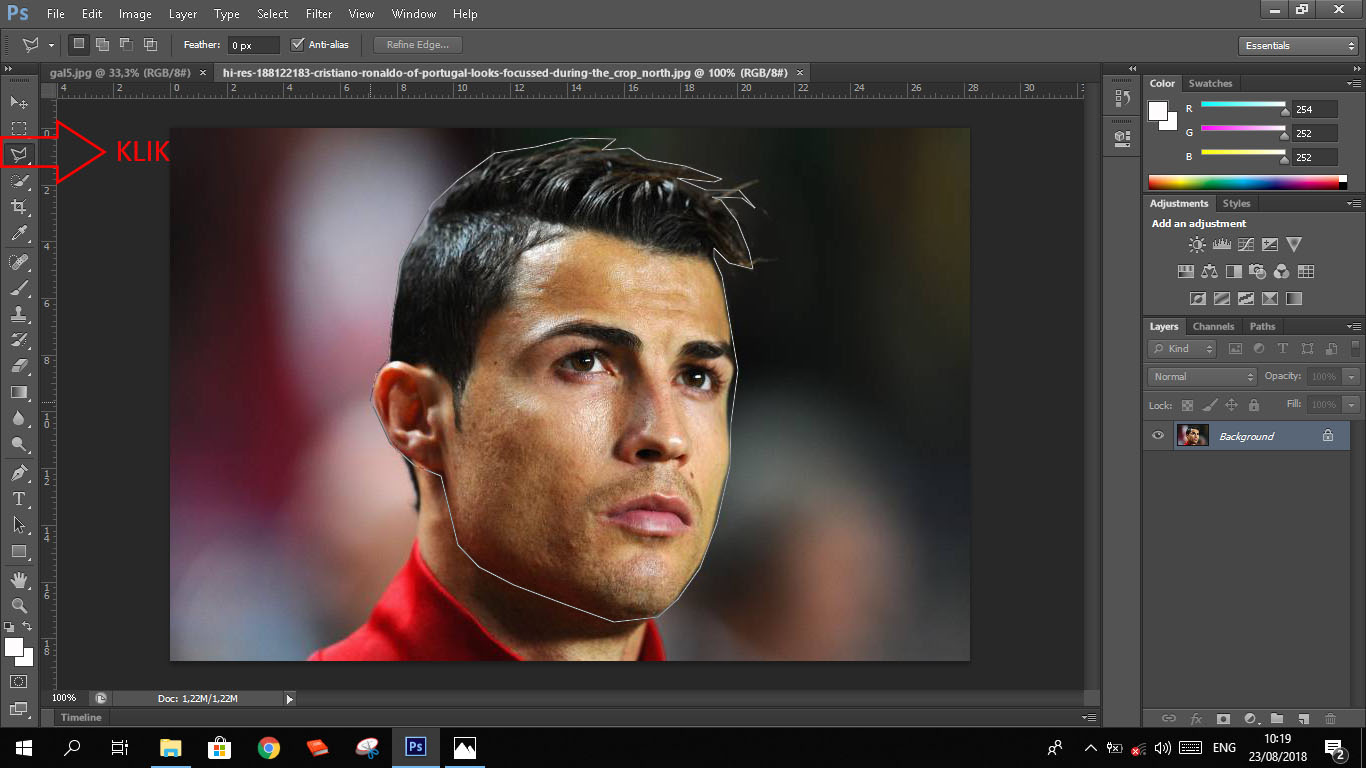Click the Delete layer trash icon
The height and width of the screenshot is (768, 1366).
coord(1330,718)
